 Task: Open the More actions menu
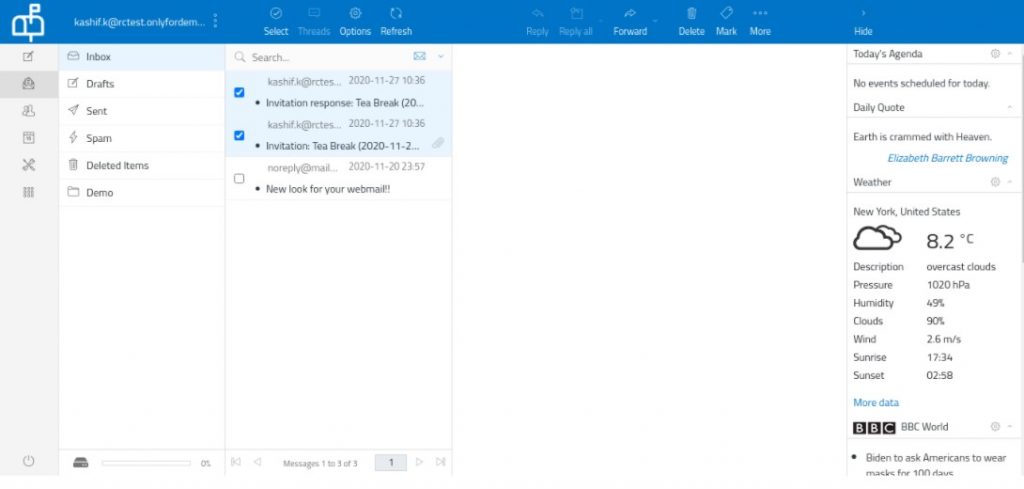(760, 14)
